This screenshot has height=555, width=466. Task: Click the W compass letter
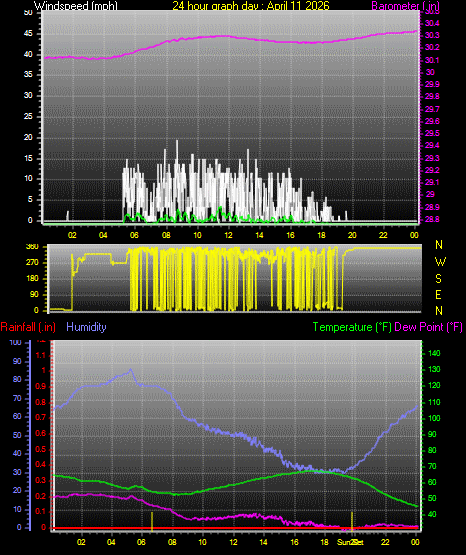click(x=440, y=262)
